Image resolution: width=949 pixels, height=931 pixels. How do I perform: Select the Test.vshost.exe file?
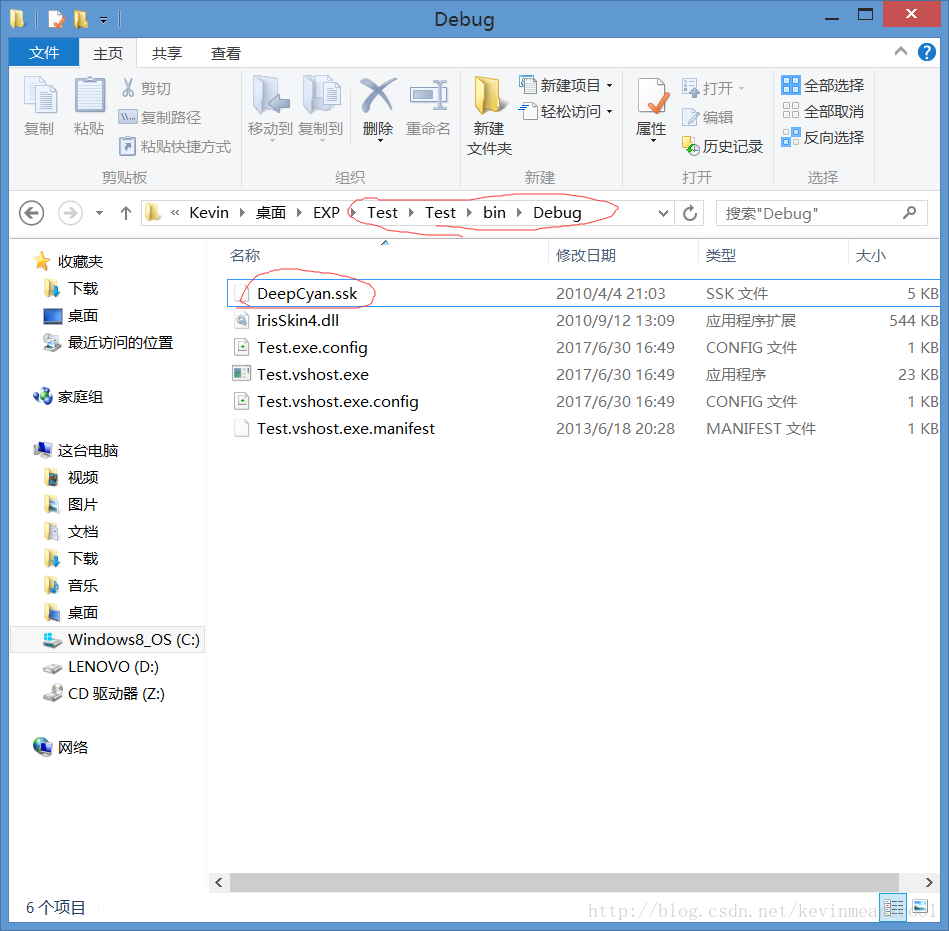point(583,374)
